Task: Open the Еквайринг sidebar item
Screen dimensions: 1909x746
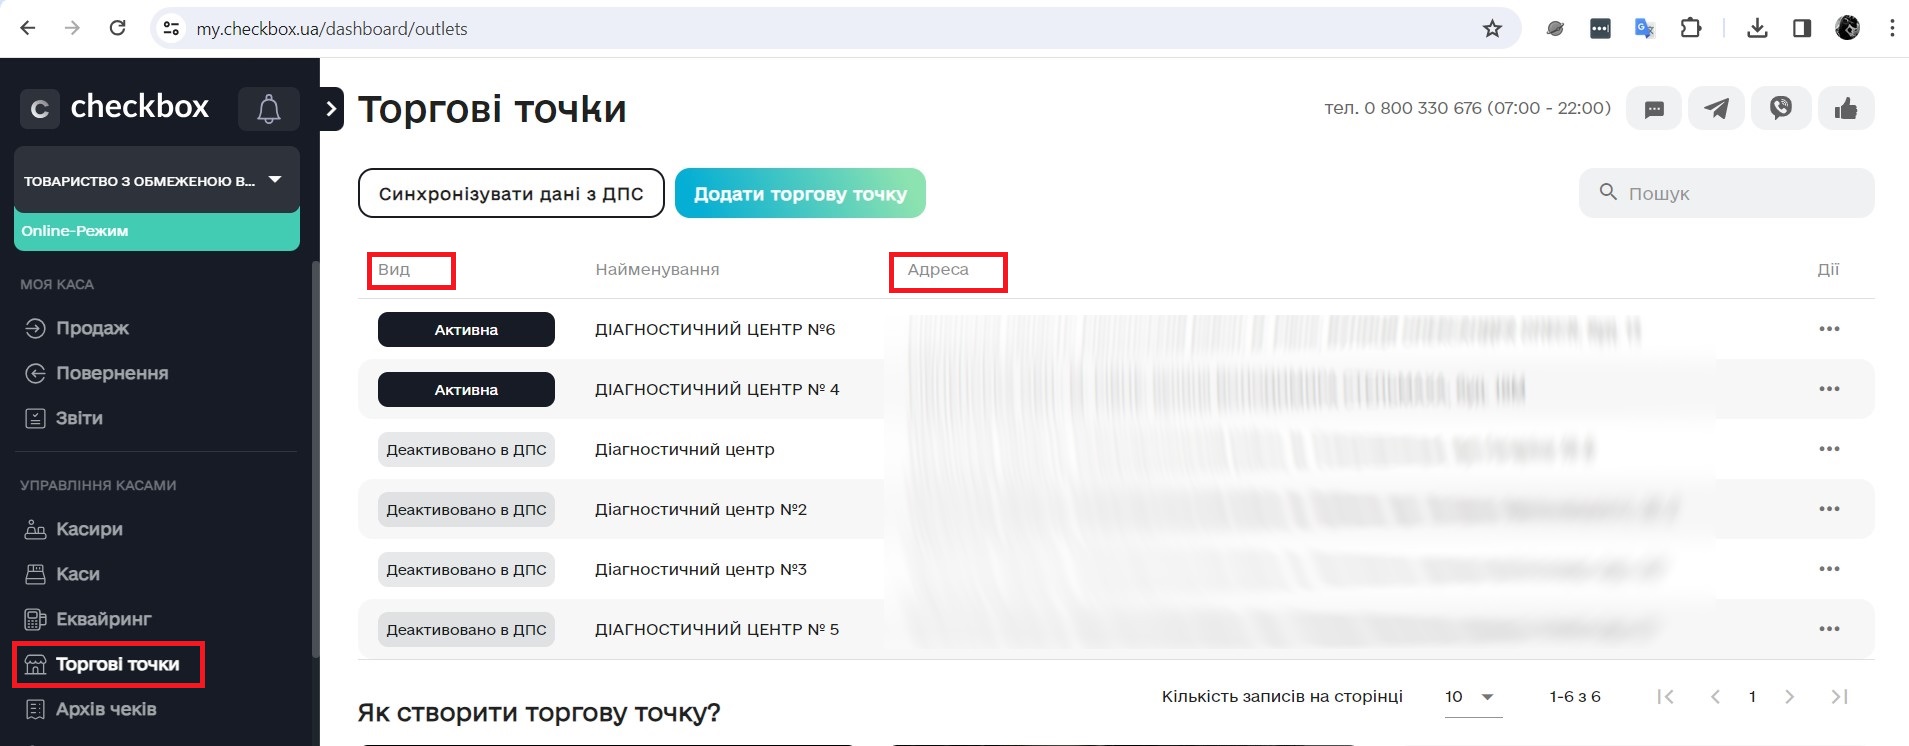Action: pyautogui.click(x=103, y=619)
